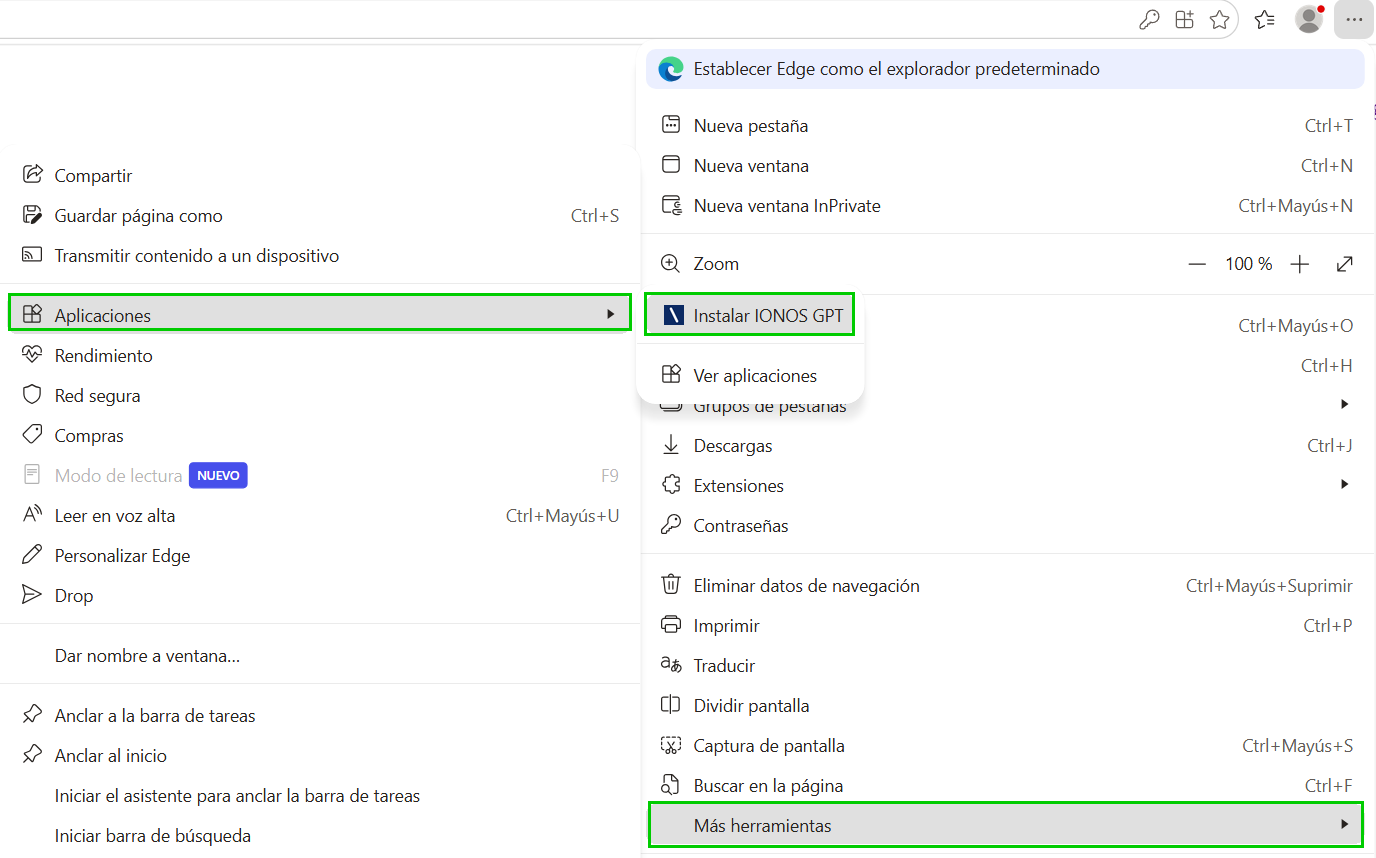Click the Contraseñas key icon
Viewport: 1376px width, 858px height.
(671, 525)
